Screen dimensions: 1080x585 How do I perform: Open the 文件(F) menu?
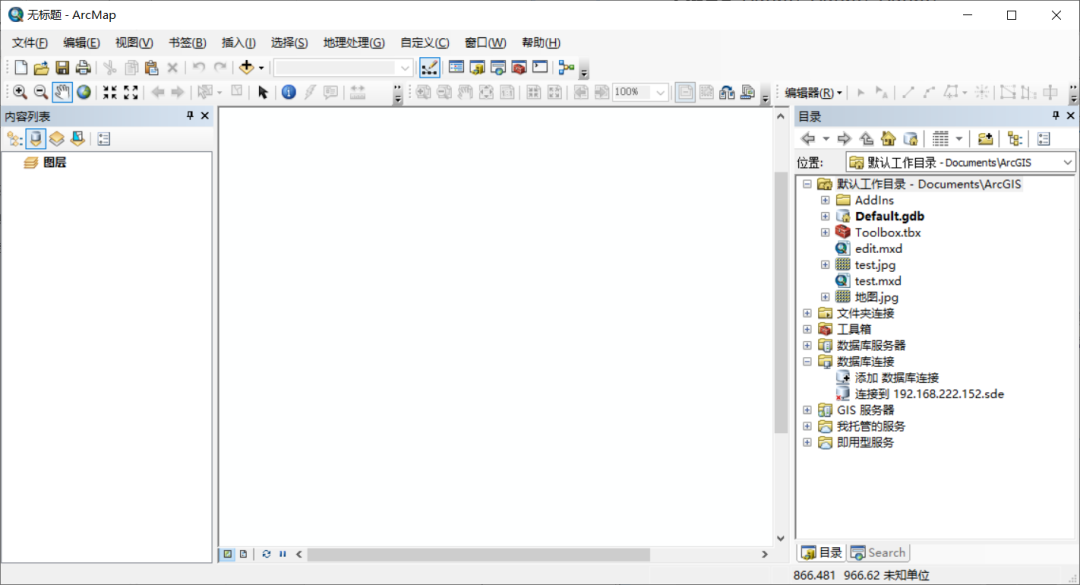pos(30,43)
